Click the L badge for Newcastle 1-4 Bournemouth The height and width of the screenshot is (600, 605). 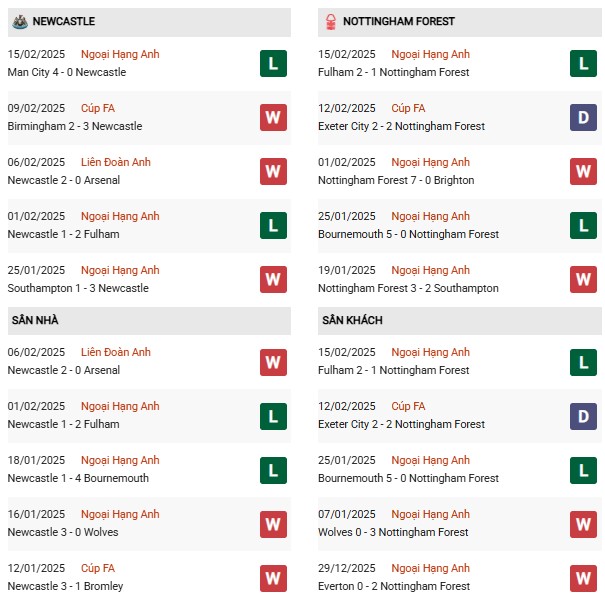point(273,470)
